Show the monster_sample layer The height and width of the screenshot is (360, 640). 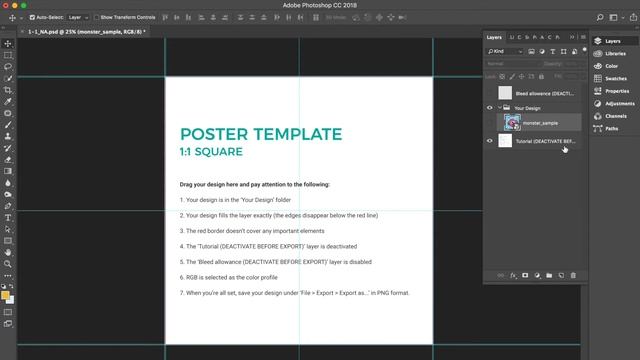(x=489, y=123)
